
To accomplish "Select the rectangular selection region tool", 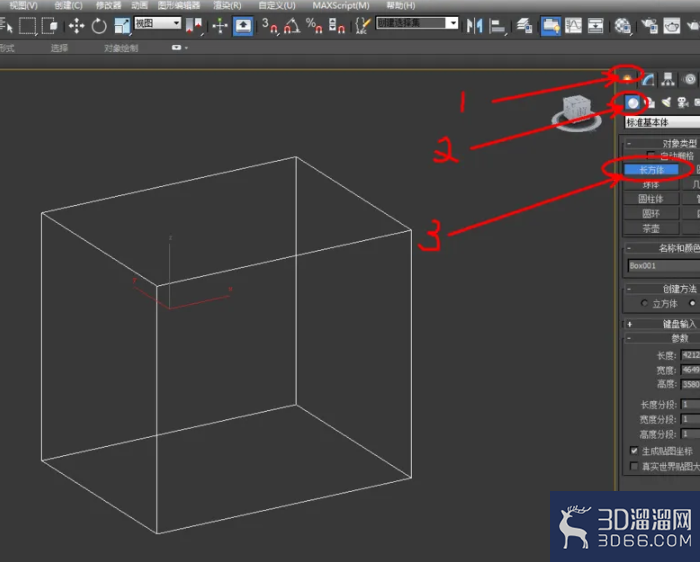I will pos(27,25).
